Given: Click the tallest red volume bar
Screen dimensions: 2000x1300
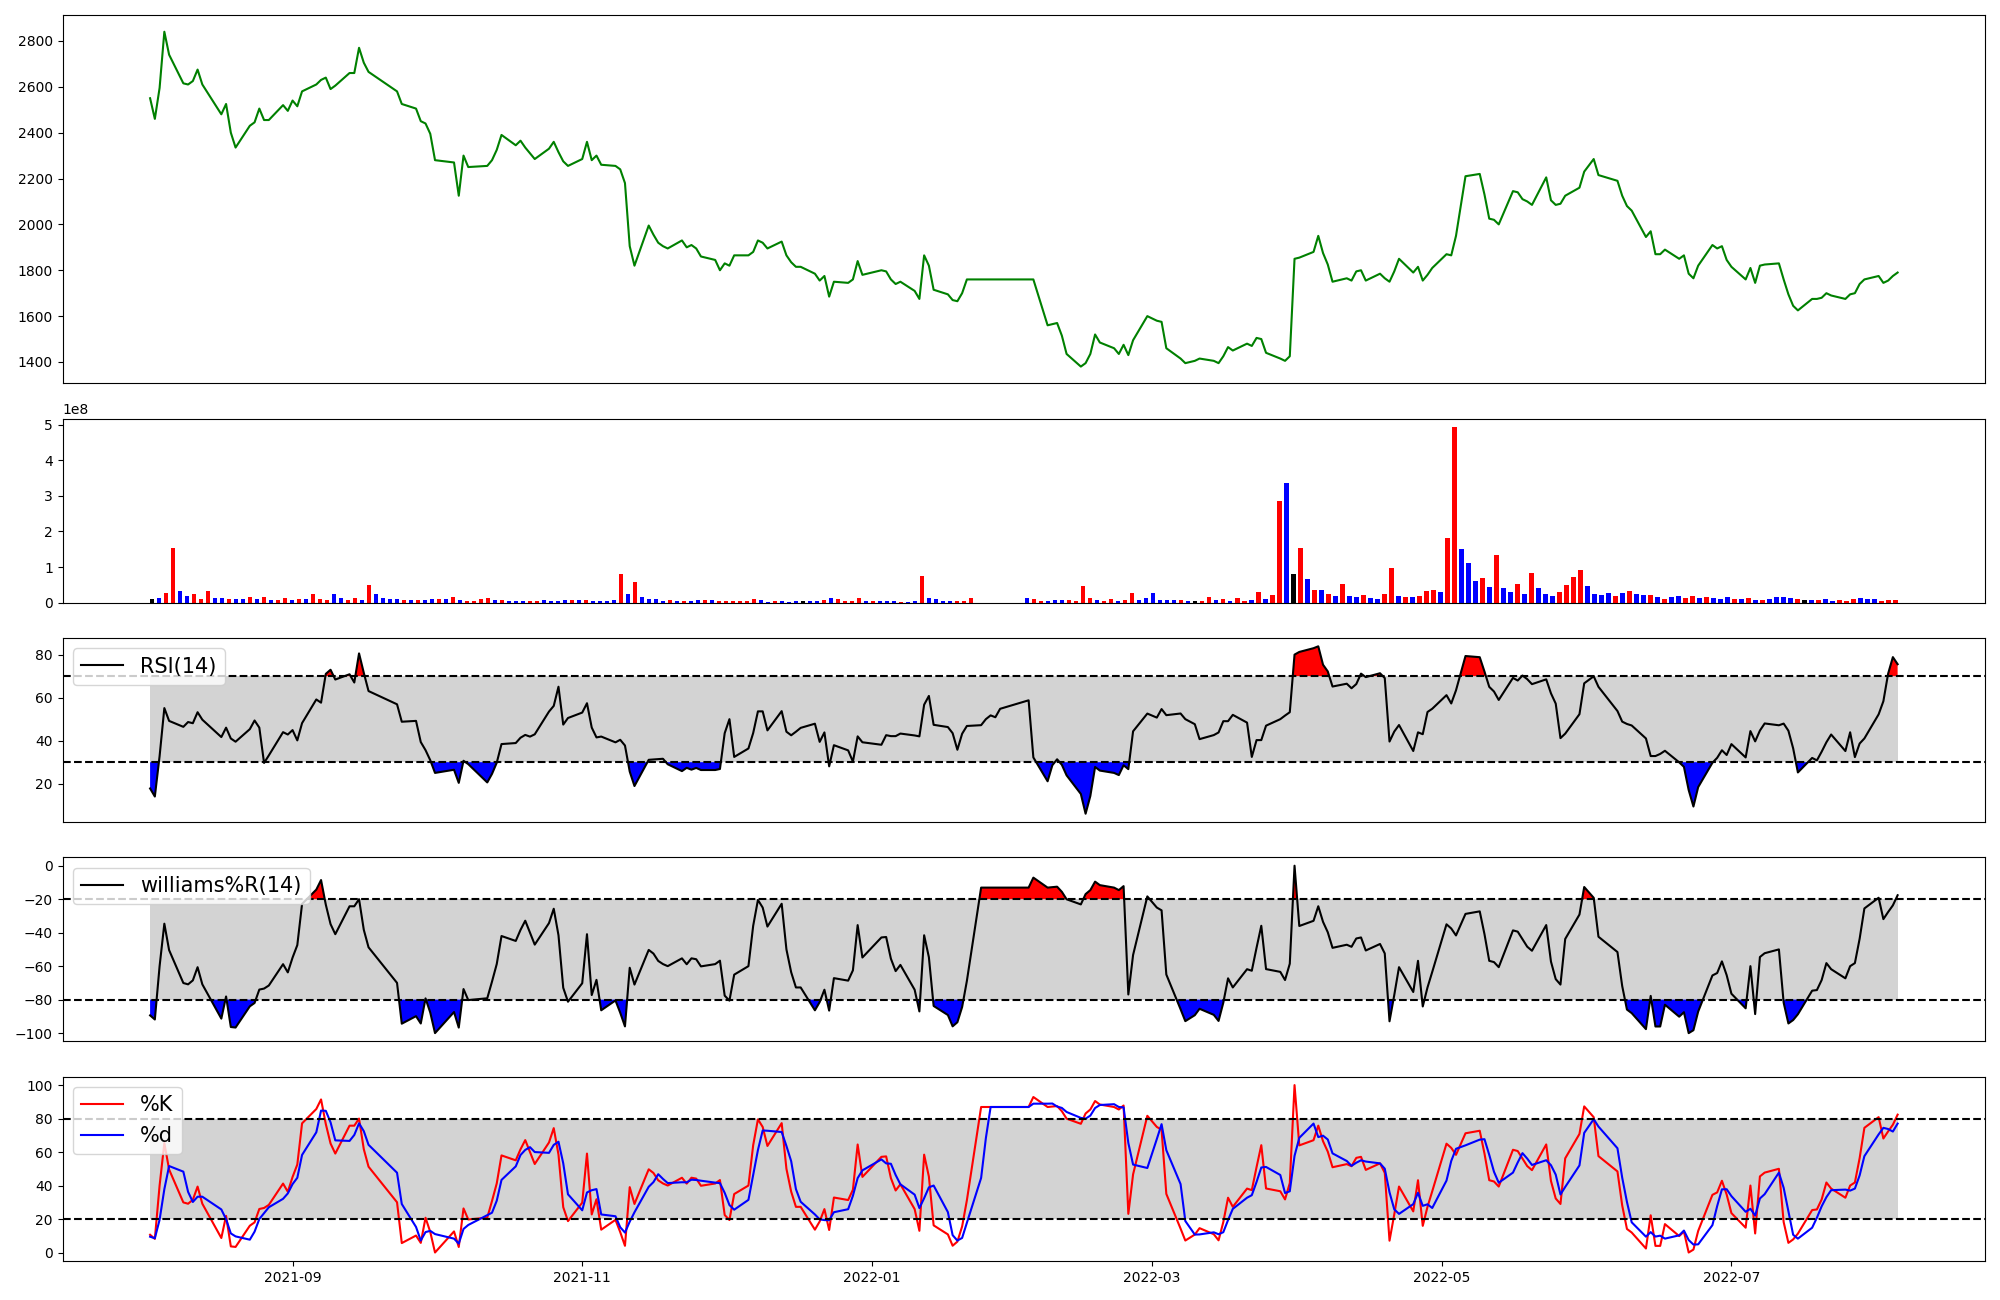Looking at the screenshot, I should [x=1454, y=515].
